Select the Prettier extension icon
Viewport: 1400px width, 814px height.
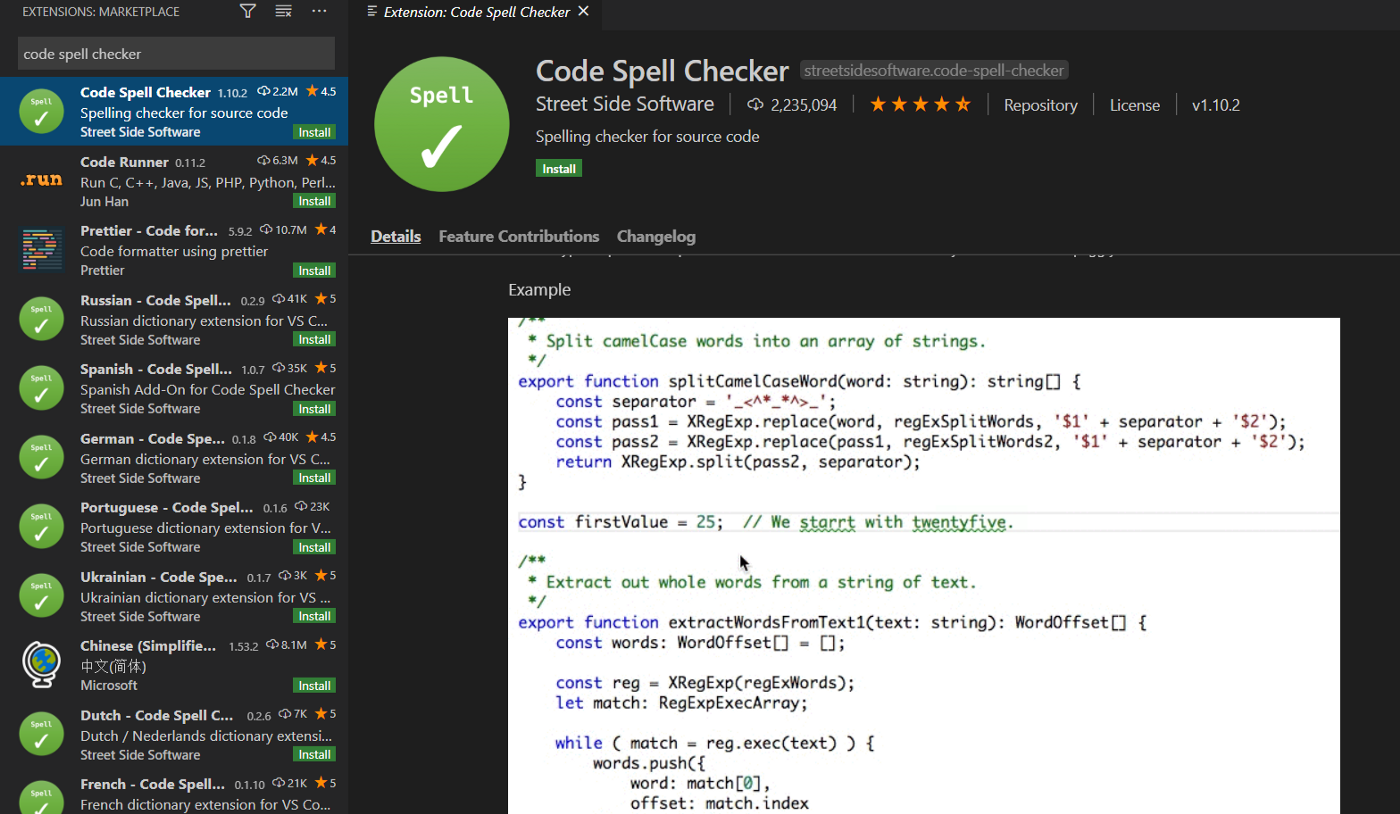pos(41,250)
